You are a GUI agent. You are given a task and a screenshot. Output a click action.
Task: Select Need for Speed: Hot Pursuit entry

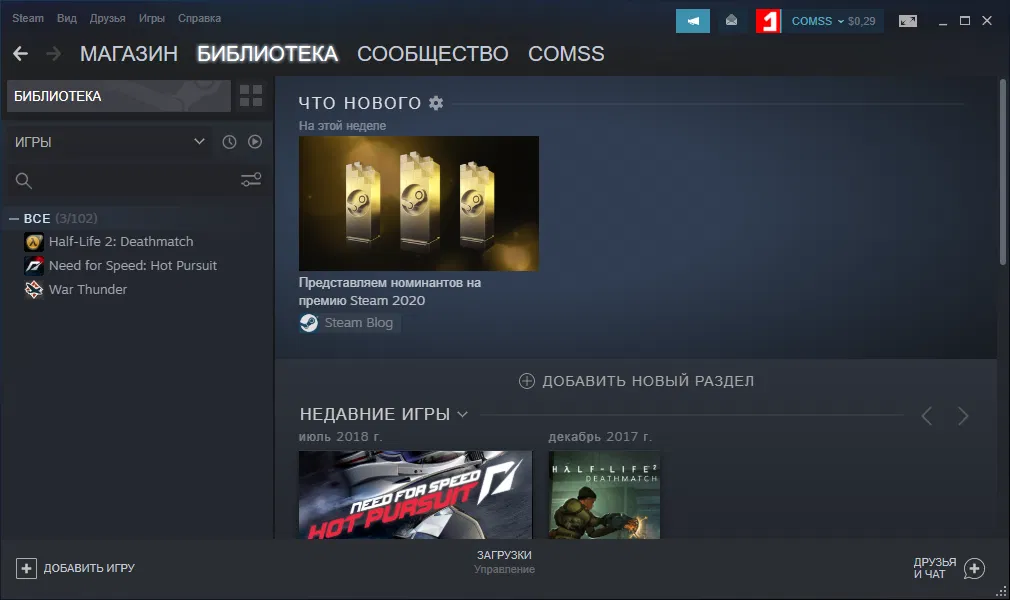(133, 266)
